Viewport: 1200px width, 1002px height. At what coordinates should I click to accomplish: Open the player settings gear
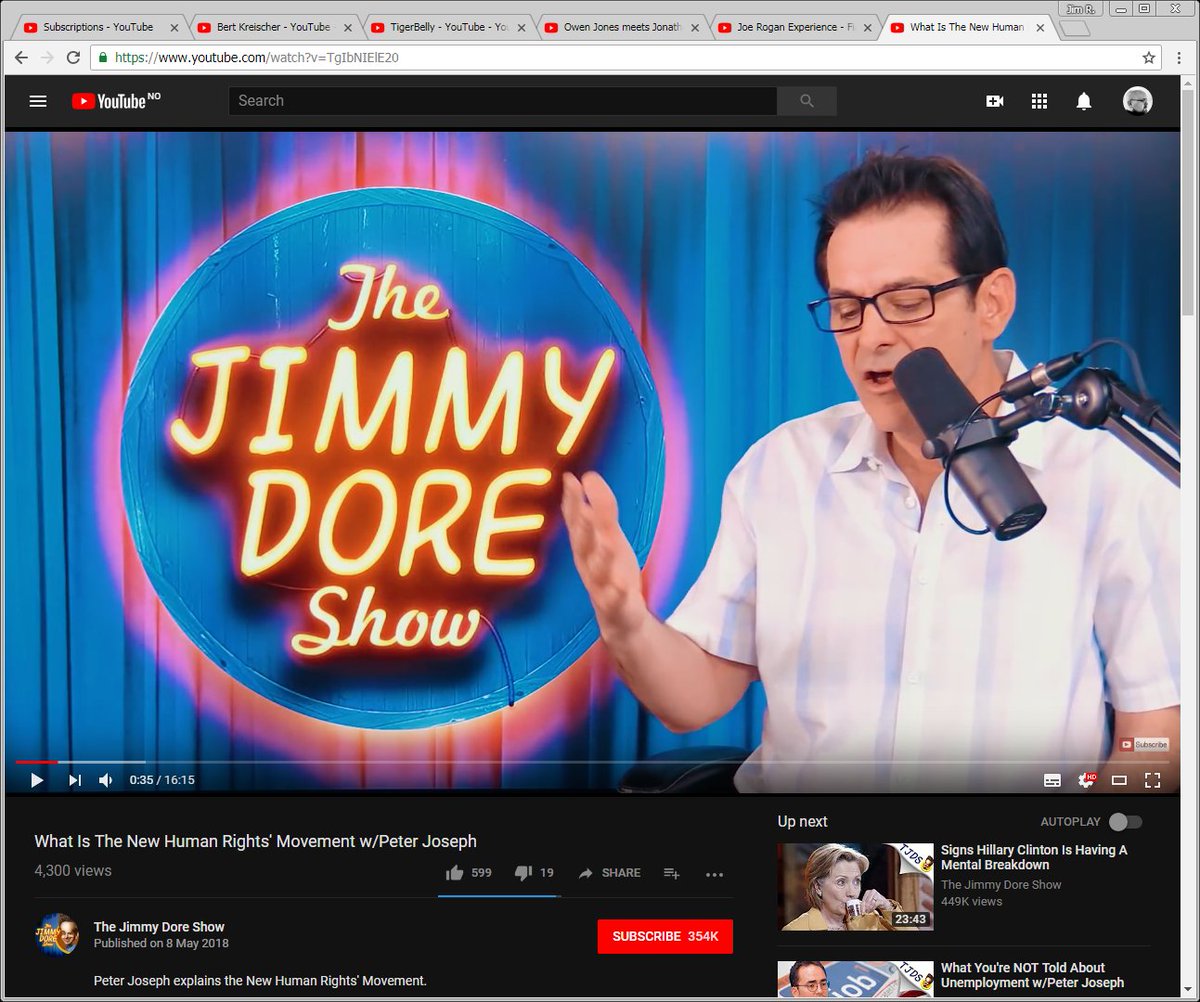tap(1086, 780)
